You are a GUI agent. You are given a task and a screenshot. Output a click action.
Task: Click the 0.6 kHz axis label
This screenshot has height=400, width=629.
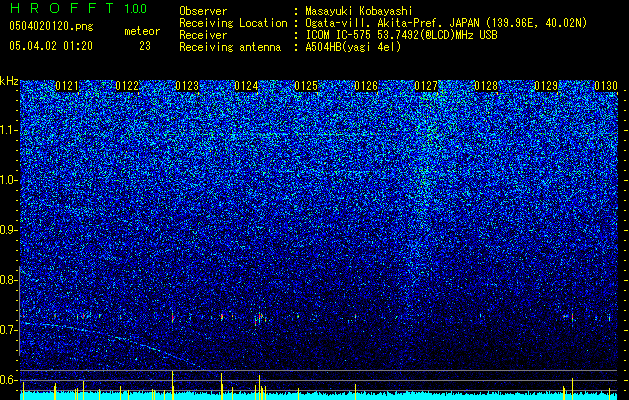click(8, 380)
